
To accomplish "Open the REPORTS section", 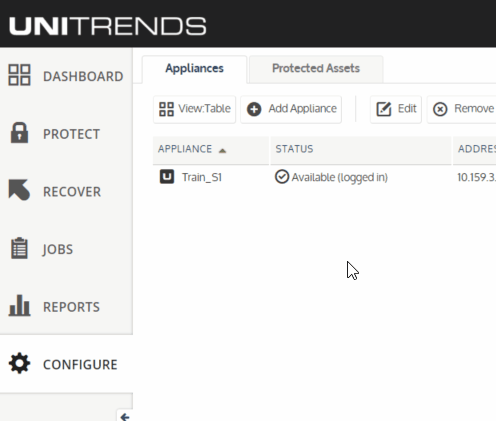I will pos(66,307).
